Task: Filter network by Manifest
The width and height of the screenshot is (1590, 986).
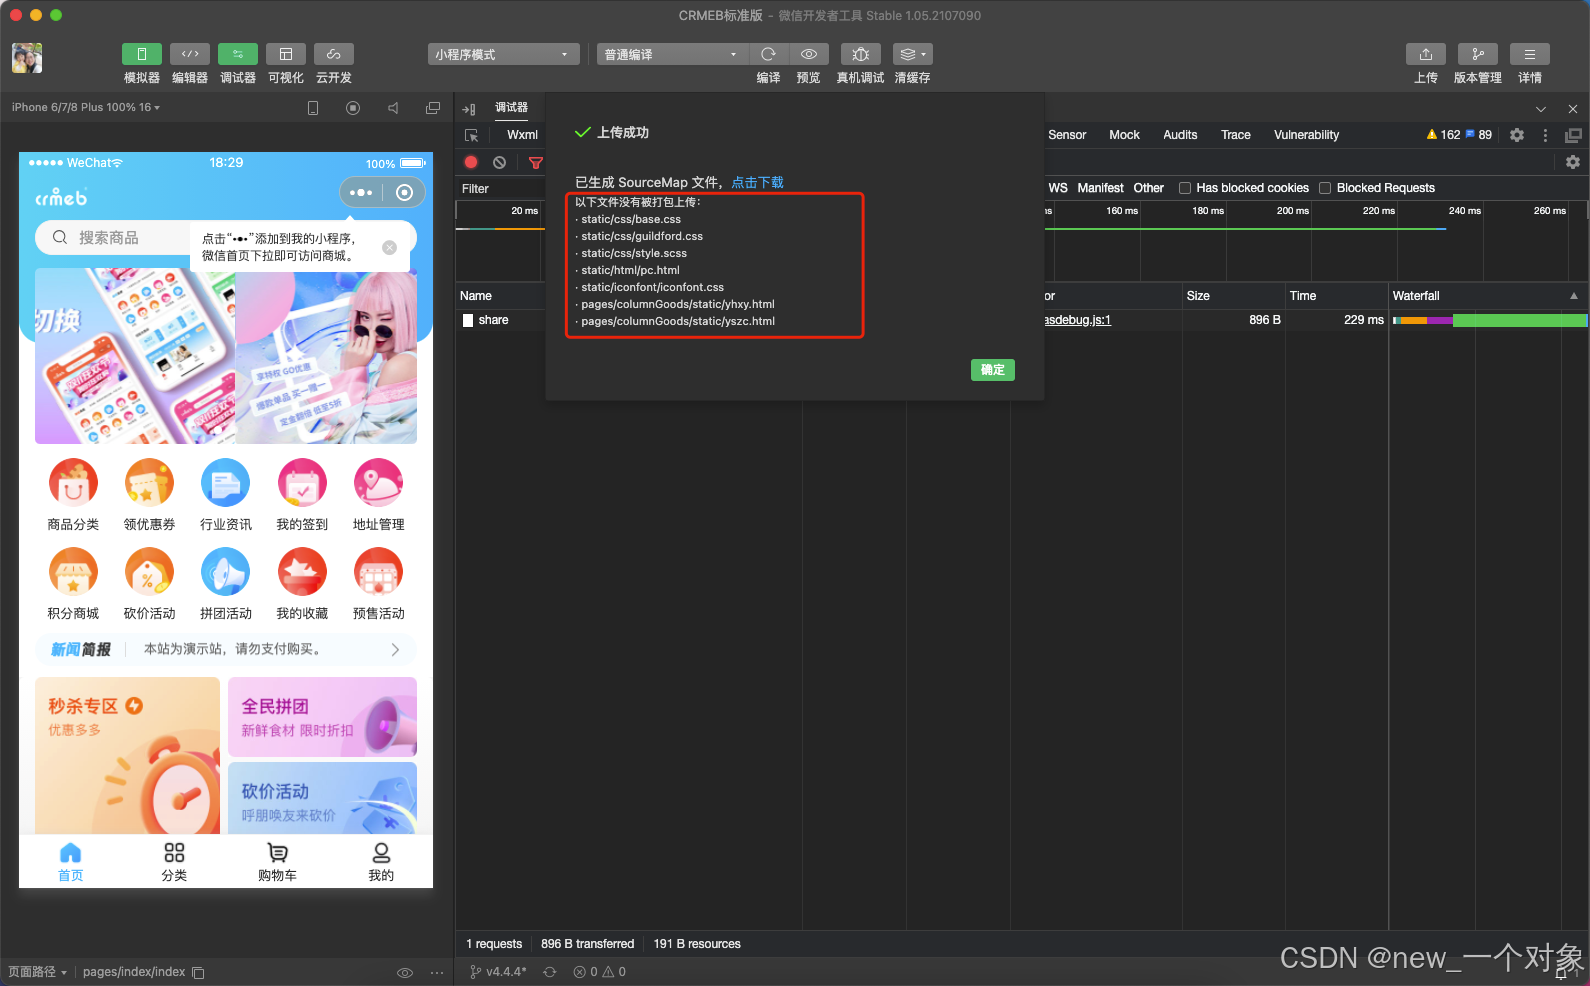Action: [1100, 188]
